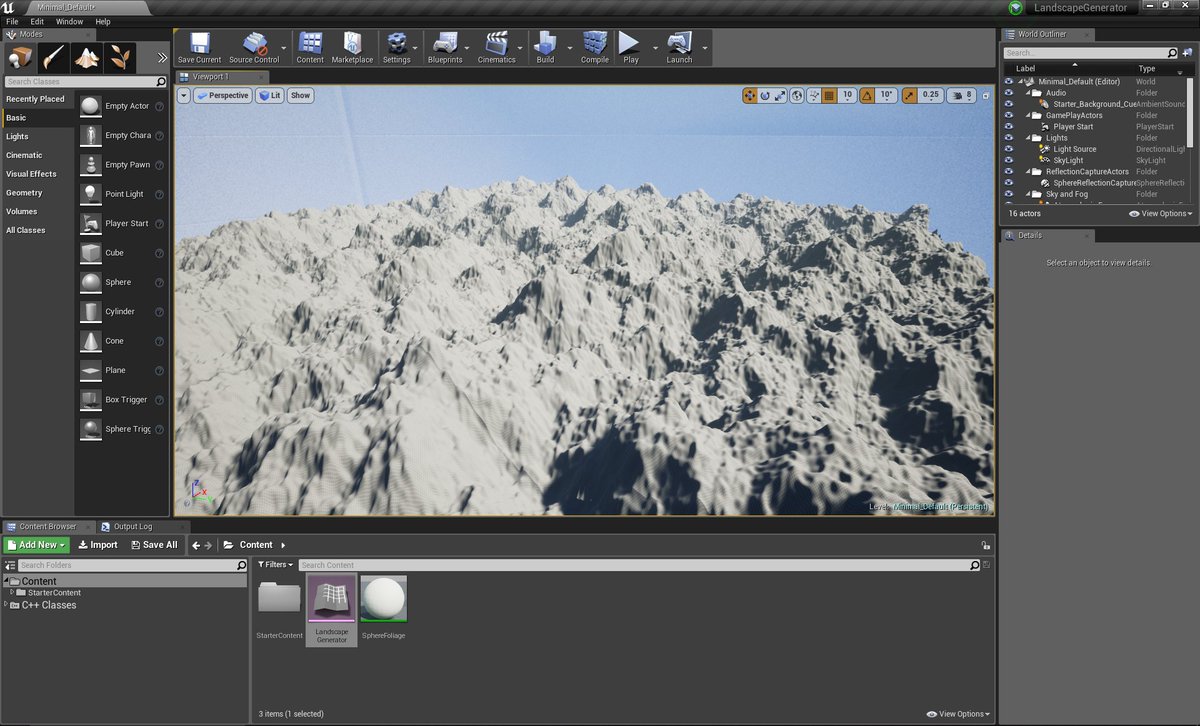Toggle rotation snapping in viewport

866,95
